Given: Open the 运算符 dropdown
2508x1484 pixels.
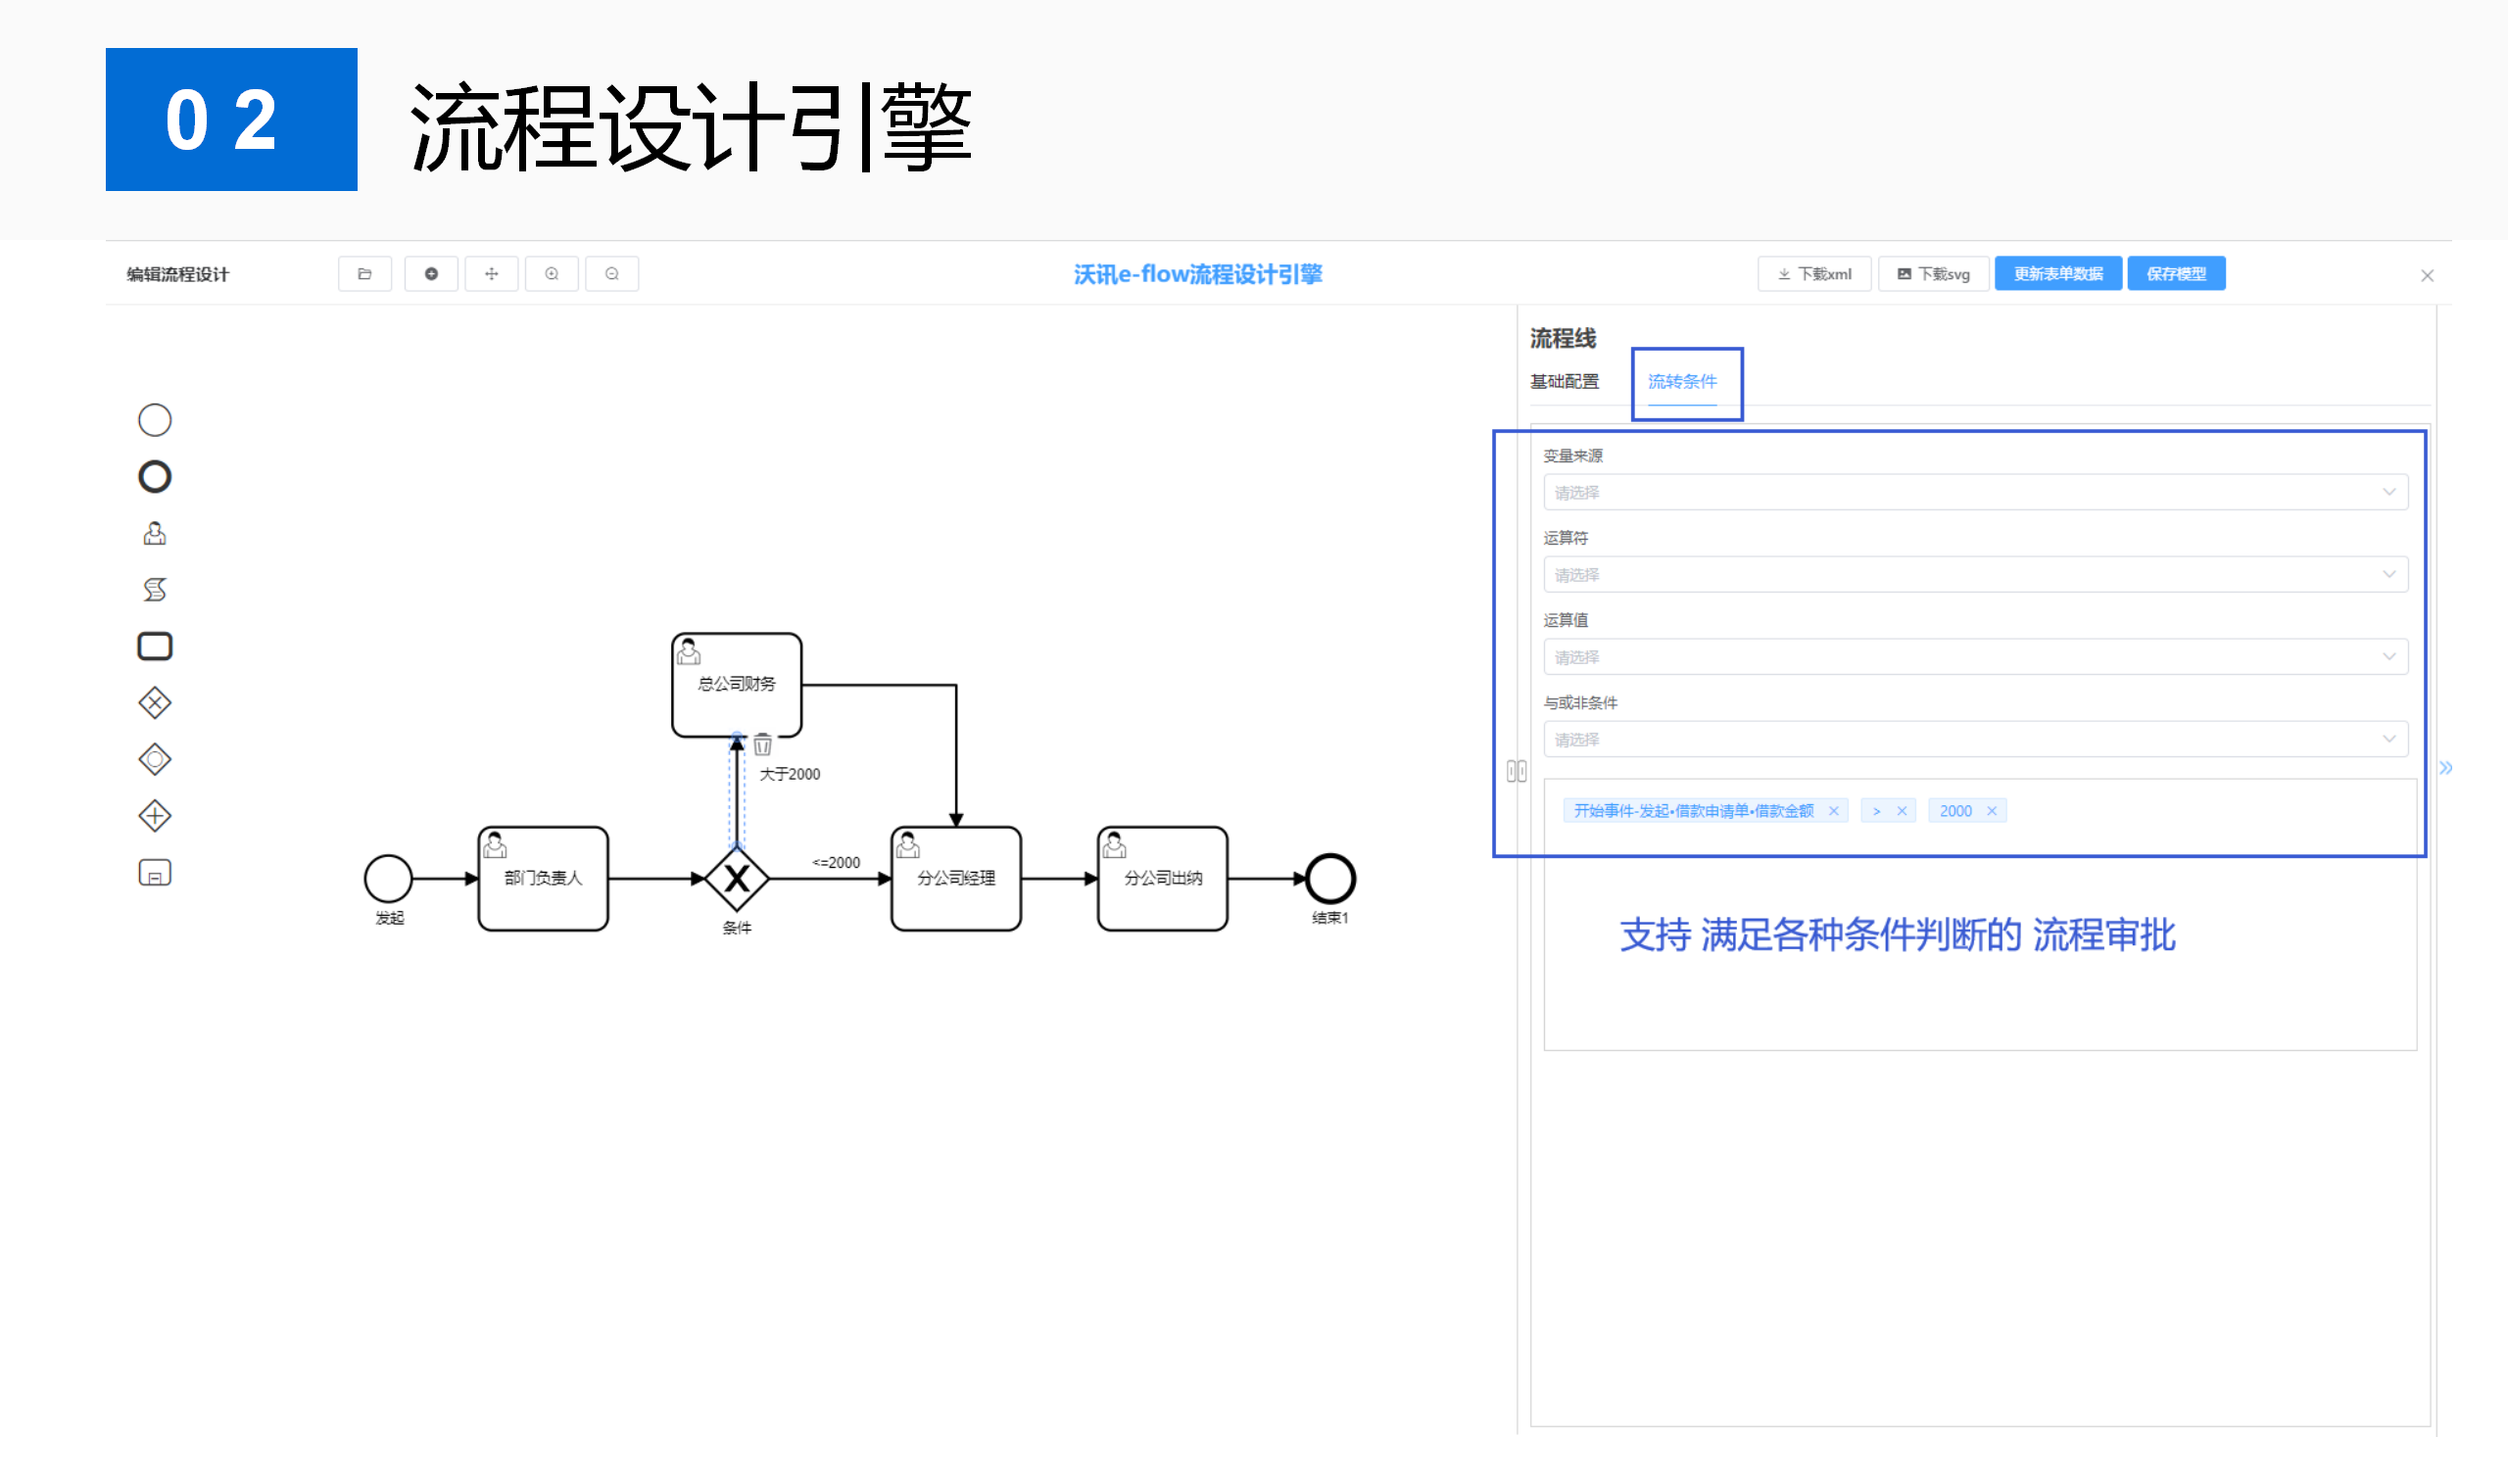Looking at the screenshot, I should tap(1975, 575).
